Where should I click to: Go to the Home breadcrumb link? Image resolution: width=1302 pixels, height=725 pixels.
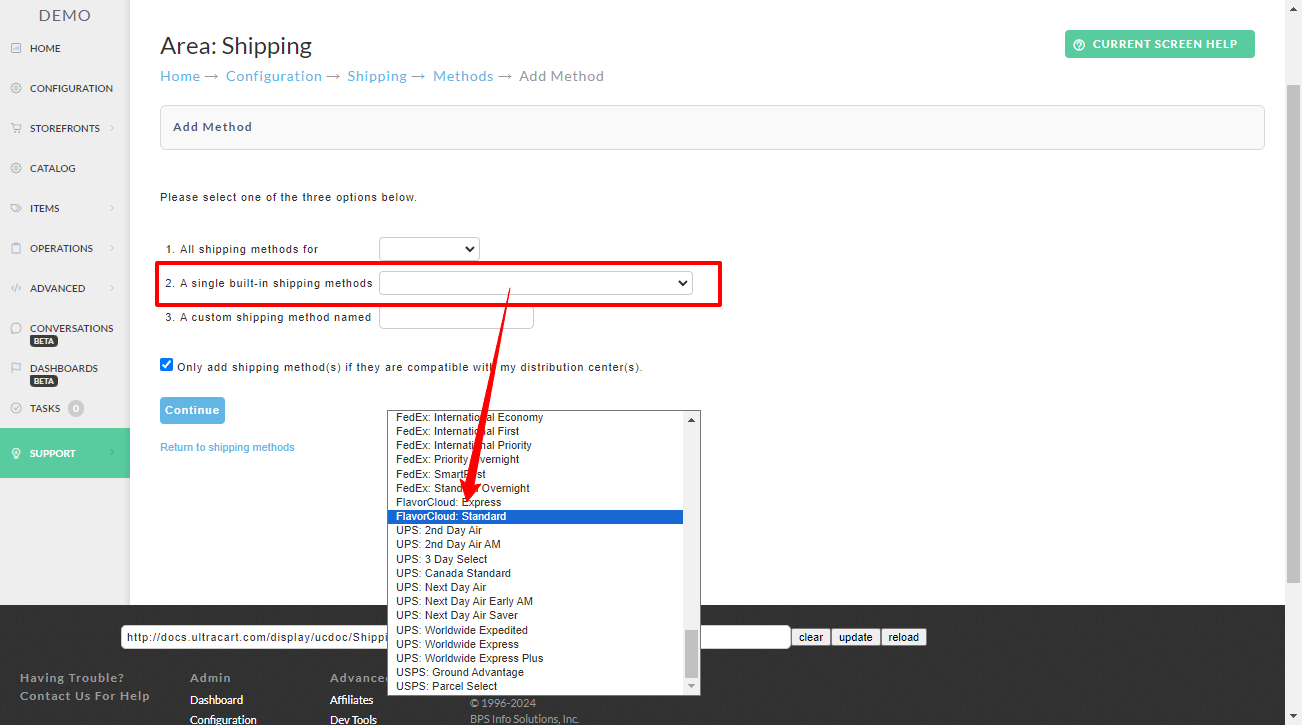[180, 76]
